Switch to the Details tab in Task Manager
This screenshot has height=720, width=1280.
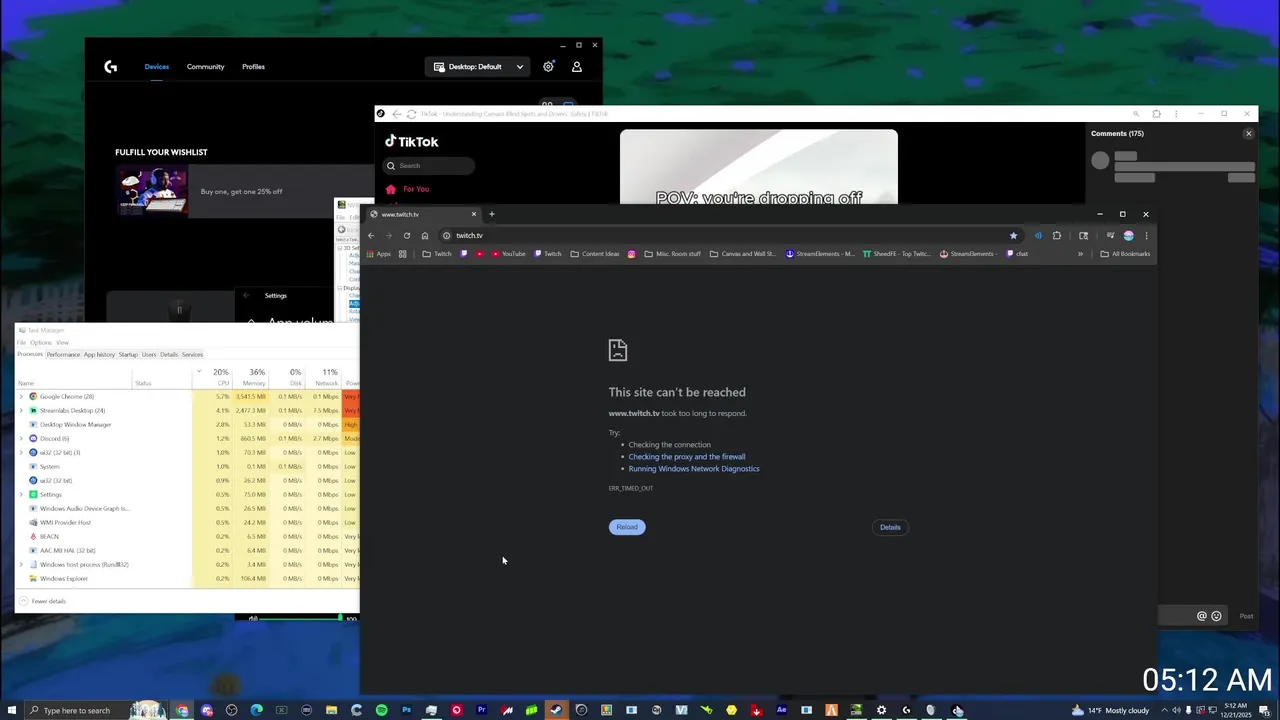pyautogui.click(x=169, y=355)
